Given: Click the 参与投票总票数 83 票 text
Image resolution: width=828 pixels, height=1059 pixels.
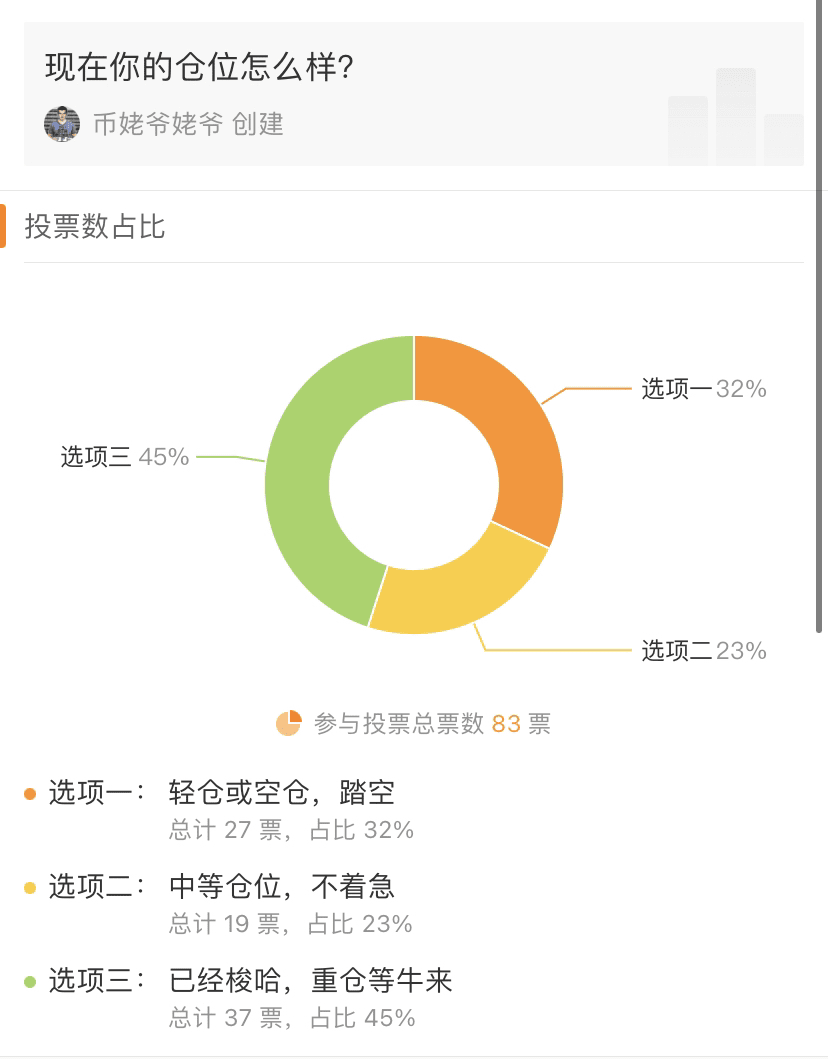Looking at the screenshot, I should [x=432, y=724].
